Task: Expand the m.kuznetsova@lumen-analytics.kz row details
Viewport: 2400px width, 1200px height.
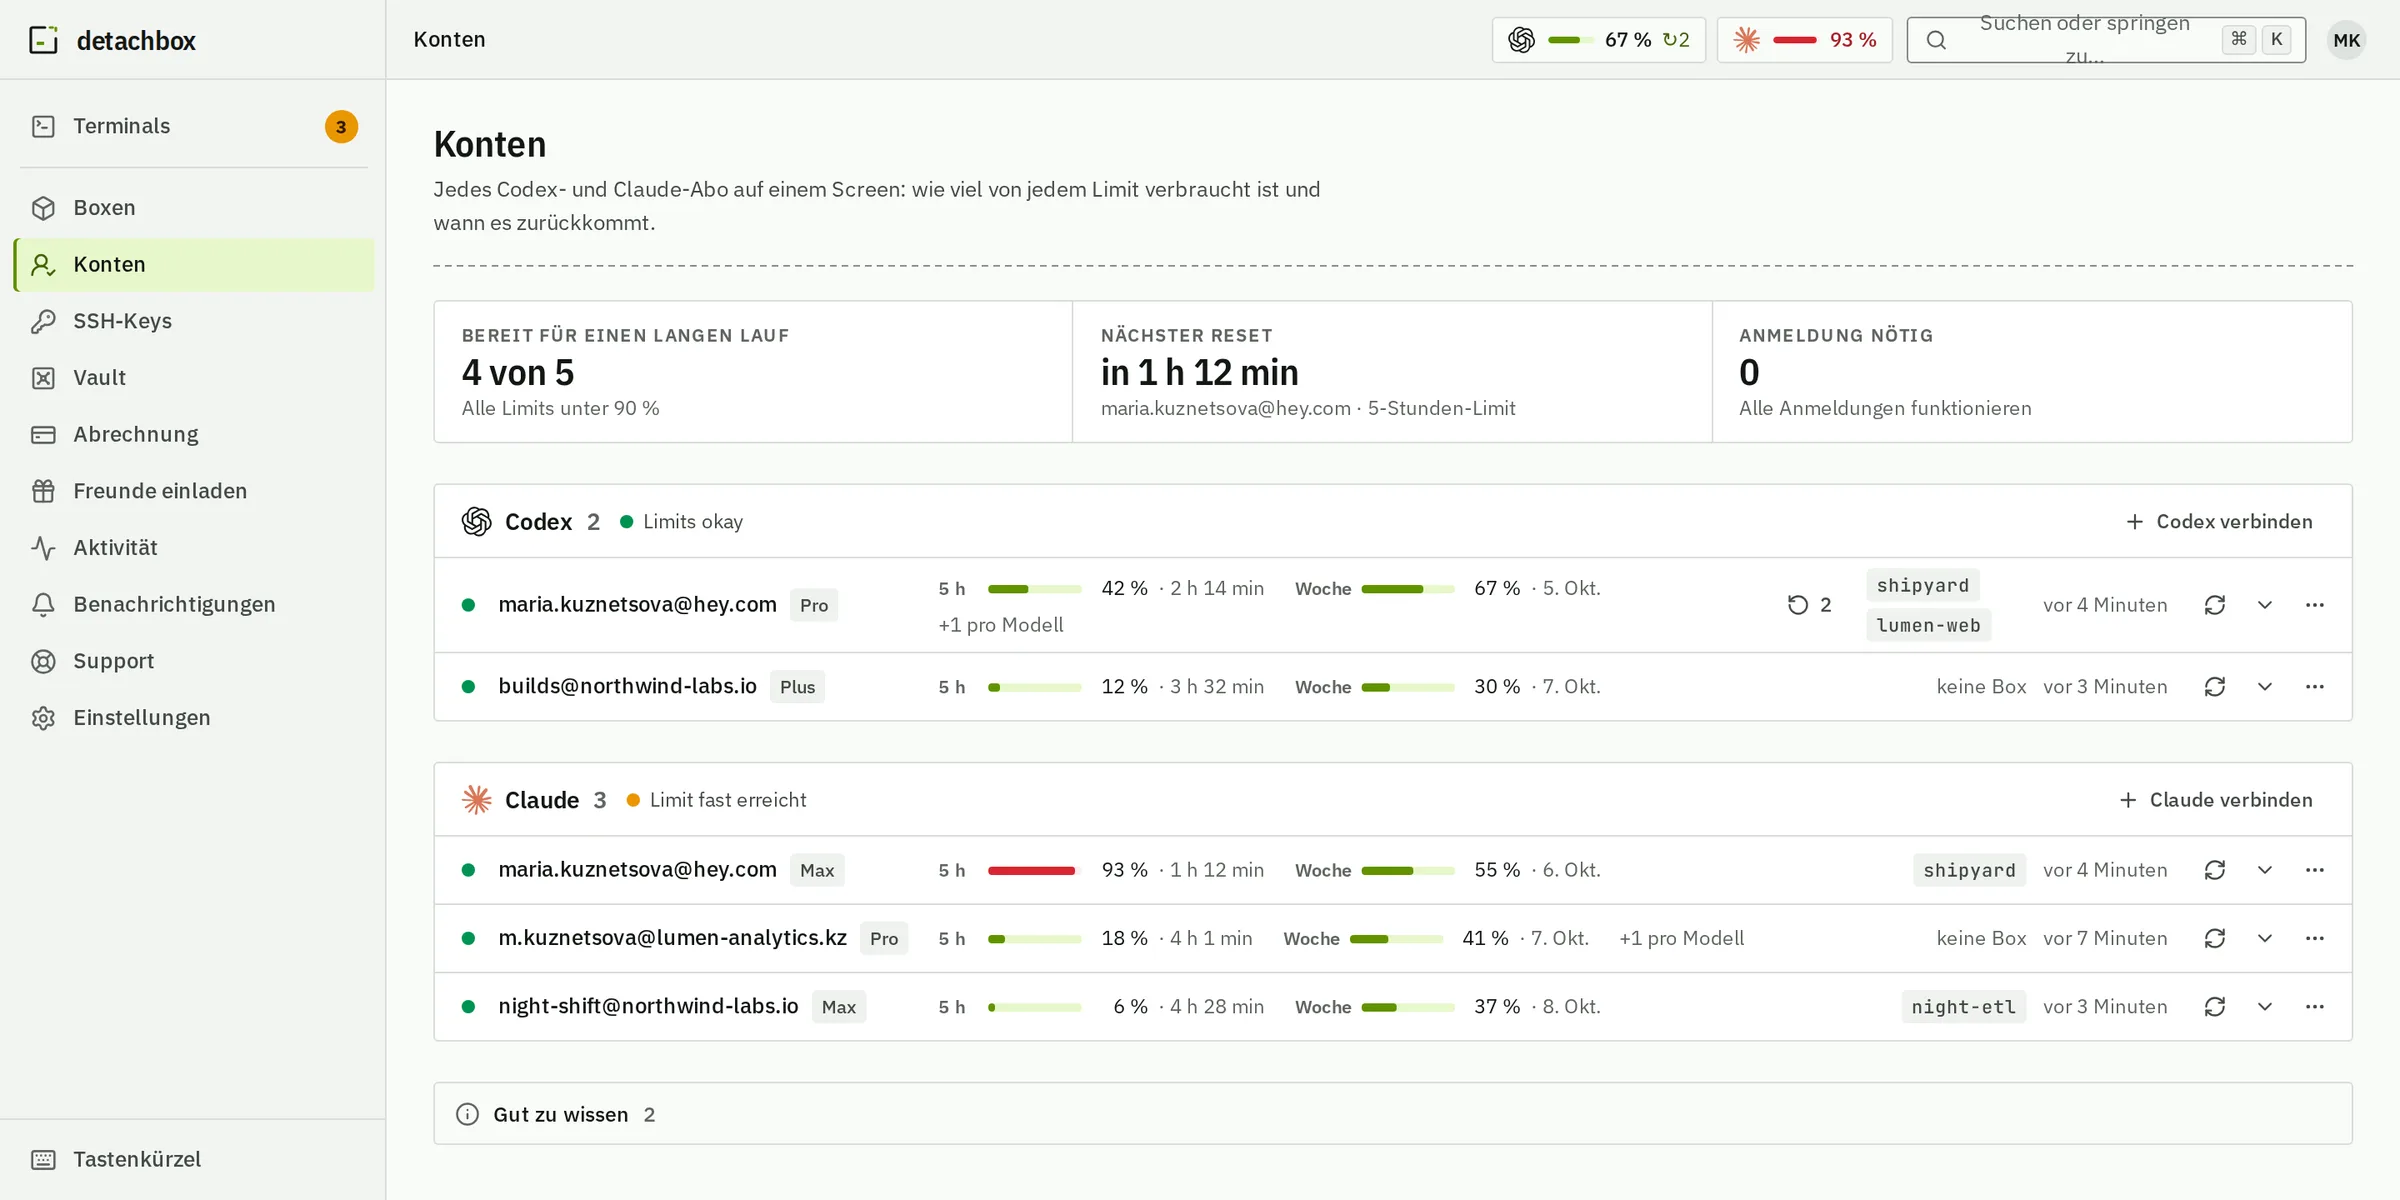Action: click(2265, 938)
